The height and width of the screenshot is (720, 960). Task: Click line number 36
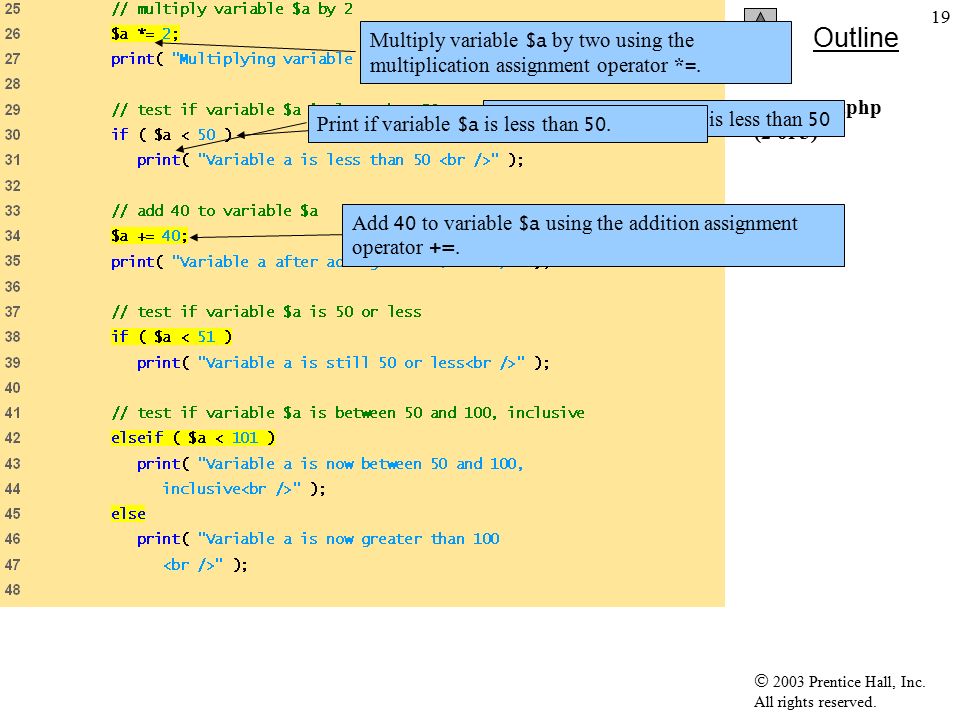12,287
